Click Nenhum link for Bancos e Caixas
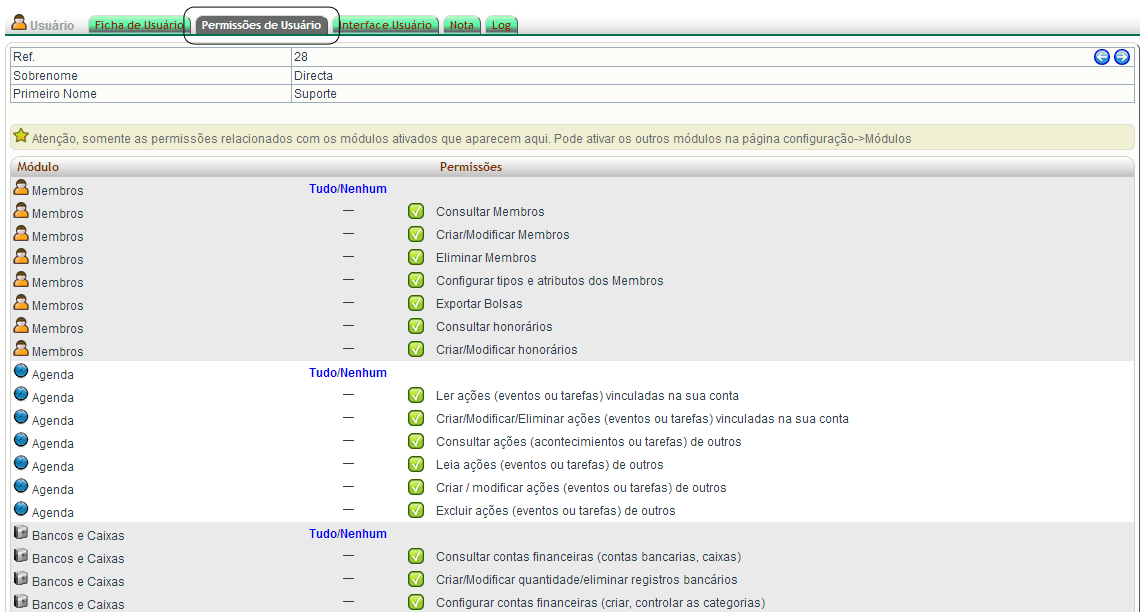This screenshot has width=1141, height=612. tap(363, 534)
